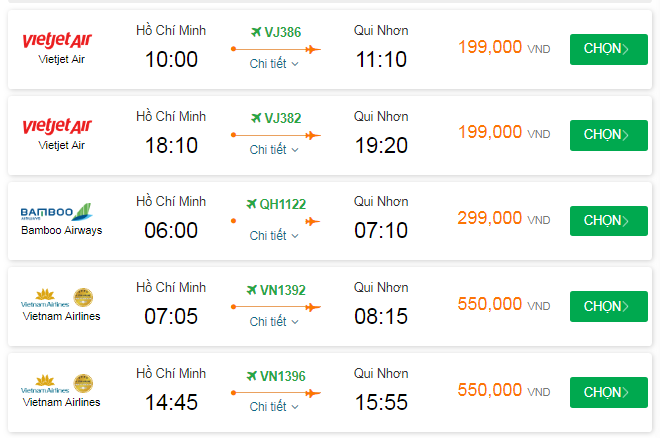The image size is (660, 438).
Task: Choose the 14:45 Vietnam Airlines flight
Action: [608, 392]
